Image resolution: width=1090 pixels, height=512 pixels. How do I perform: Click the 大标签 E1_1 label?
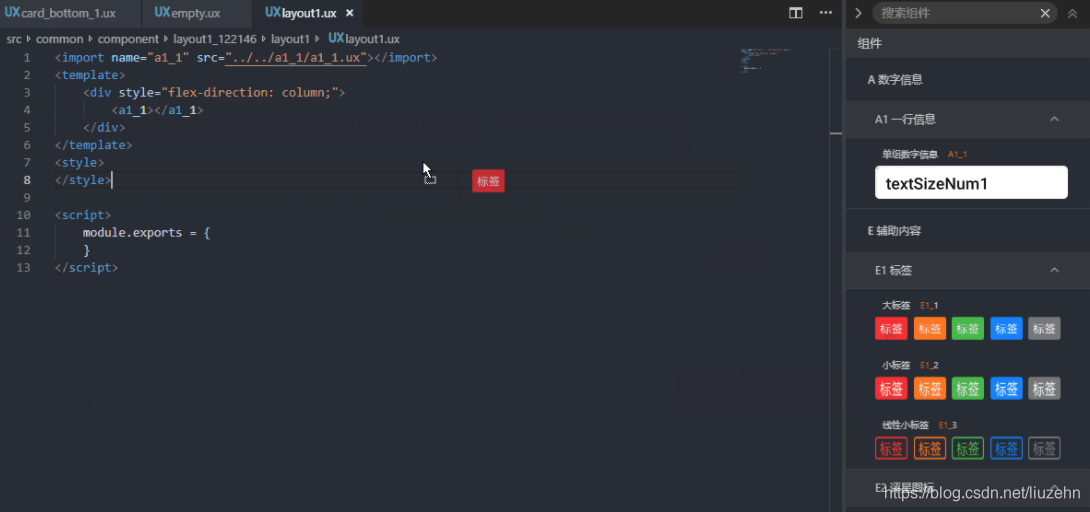tap(910, 305)
